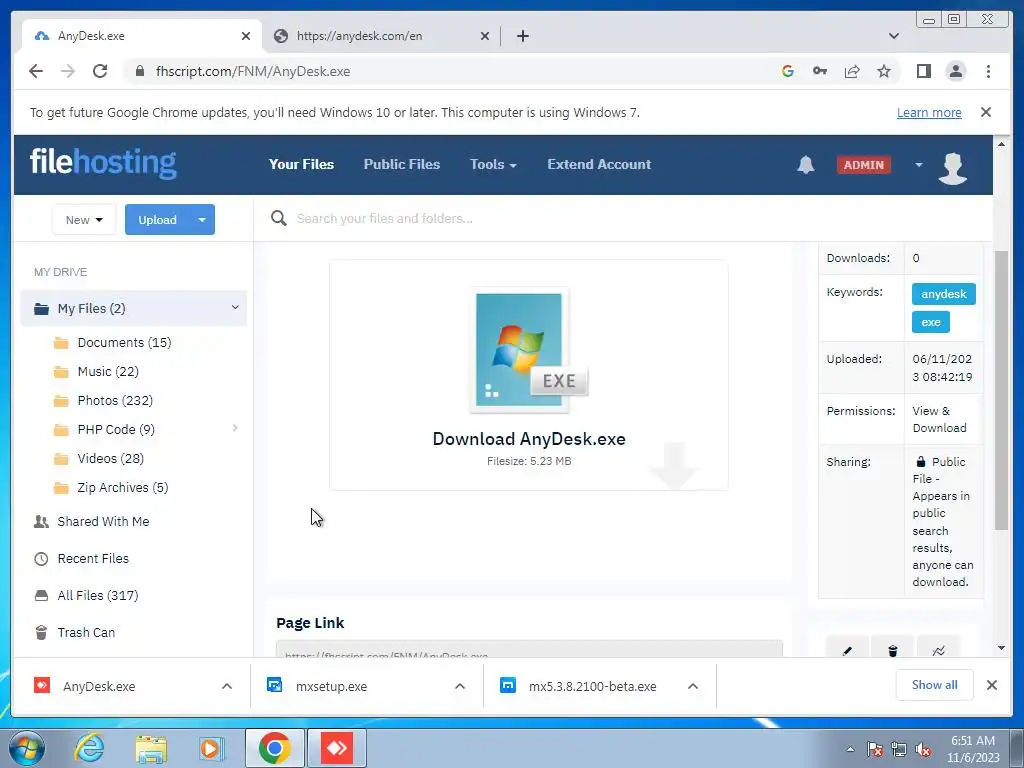Open Extend Account

(599, 165)
